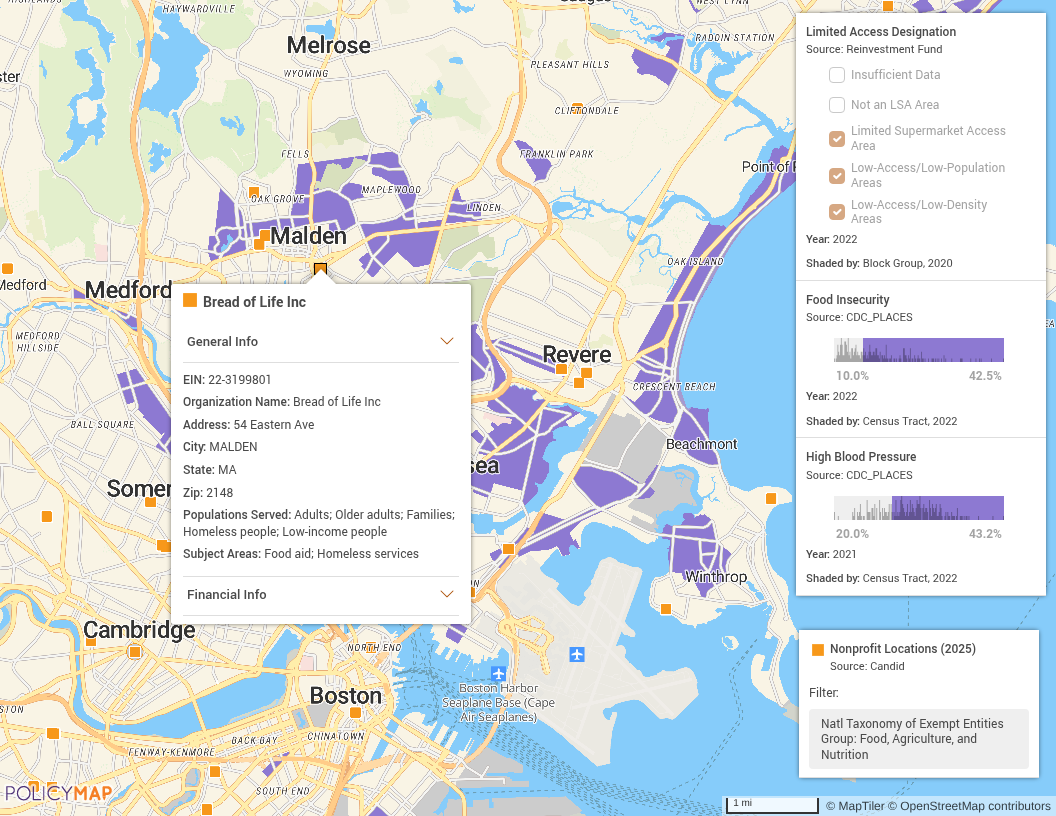Click the High Blood Pressure legend title

point(861,456)
